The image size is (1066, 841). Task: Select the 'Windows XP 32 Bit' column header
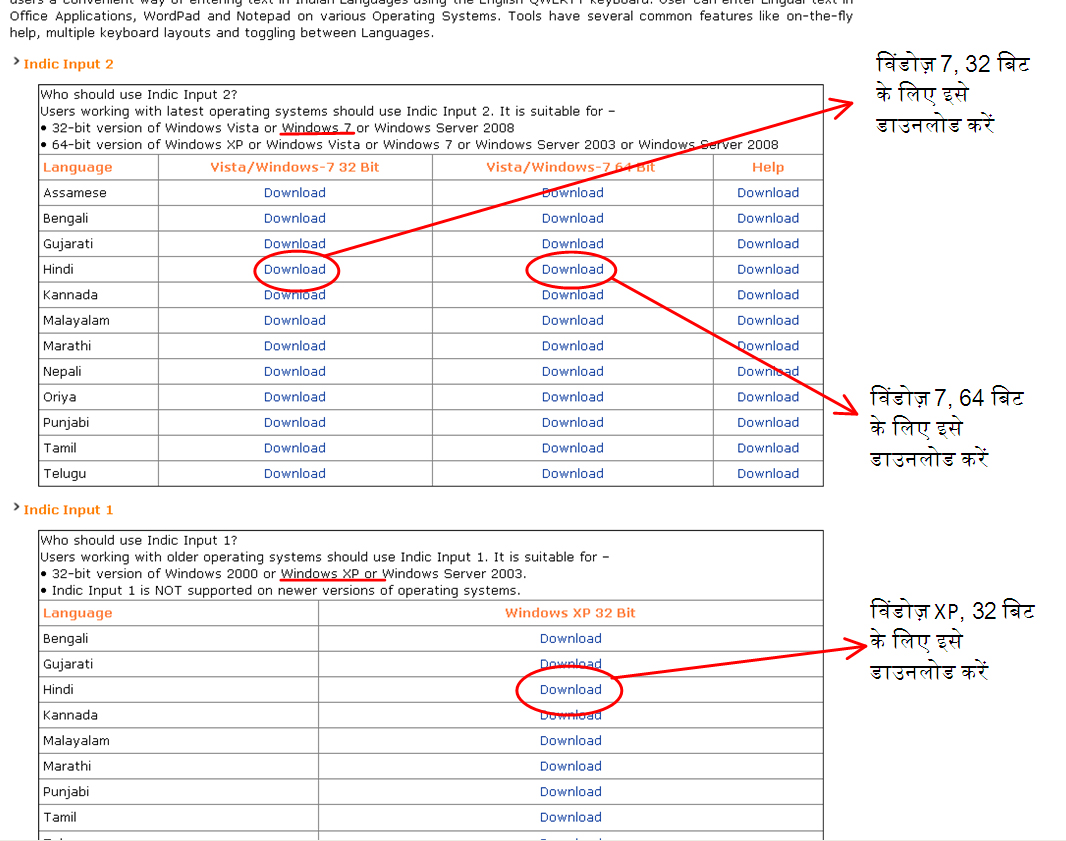[x=570, y=613]
